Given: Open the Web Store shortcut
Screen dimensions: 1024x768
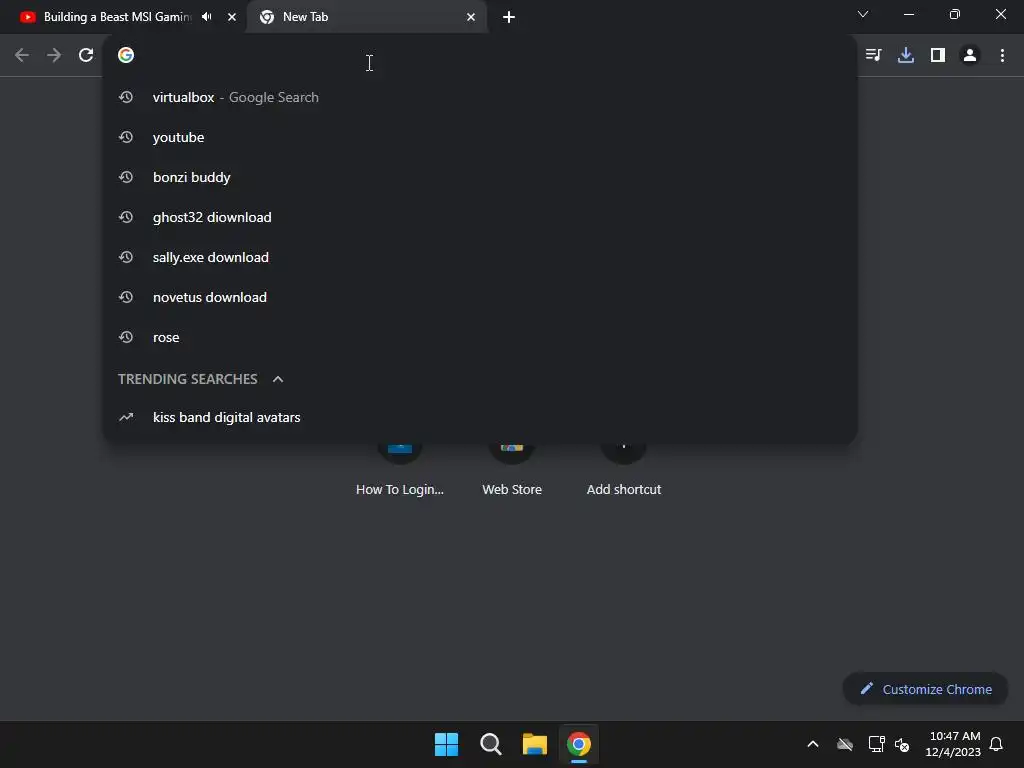Looking at the screenshot, I should click(512, 470).
